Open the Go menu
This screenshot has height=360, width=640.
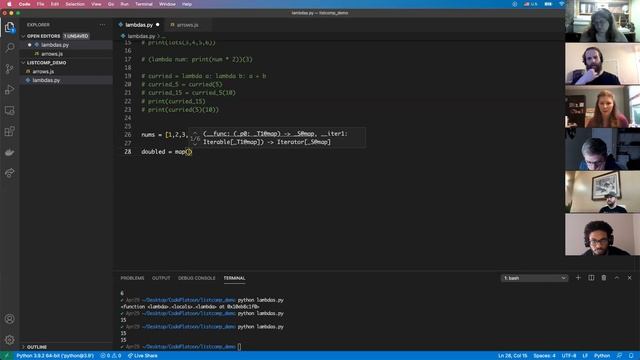(111, 4)
